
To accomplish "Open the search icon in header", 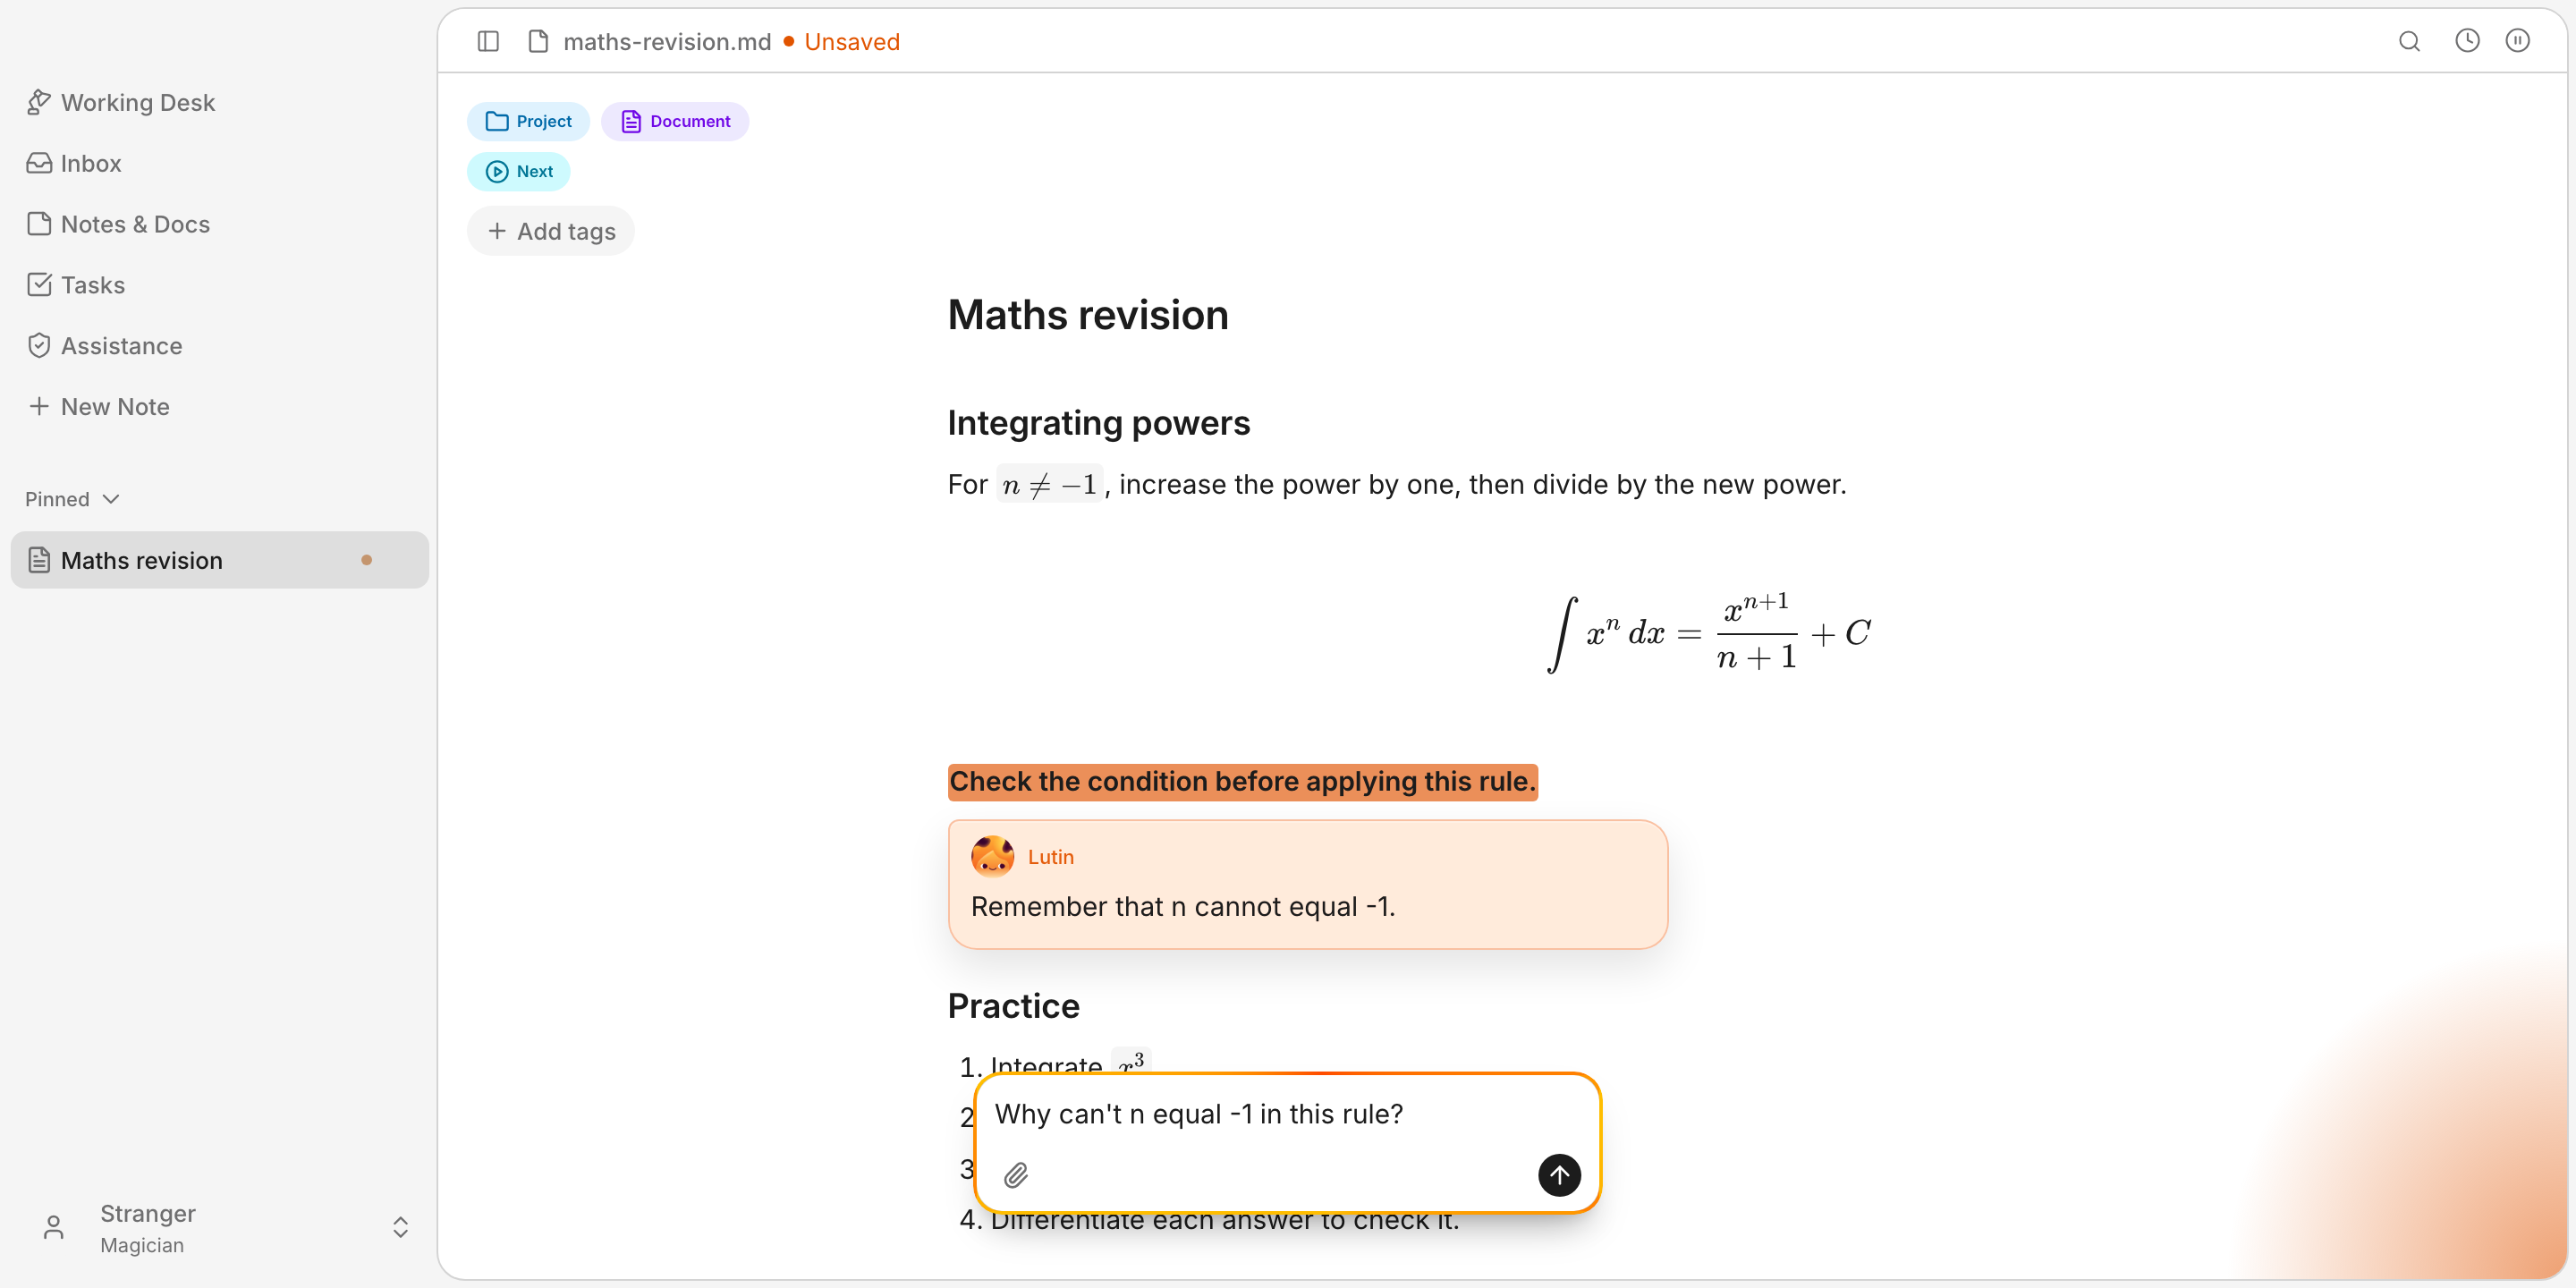I will coord(2409,41).
